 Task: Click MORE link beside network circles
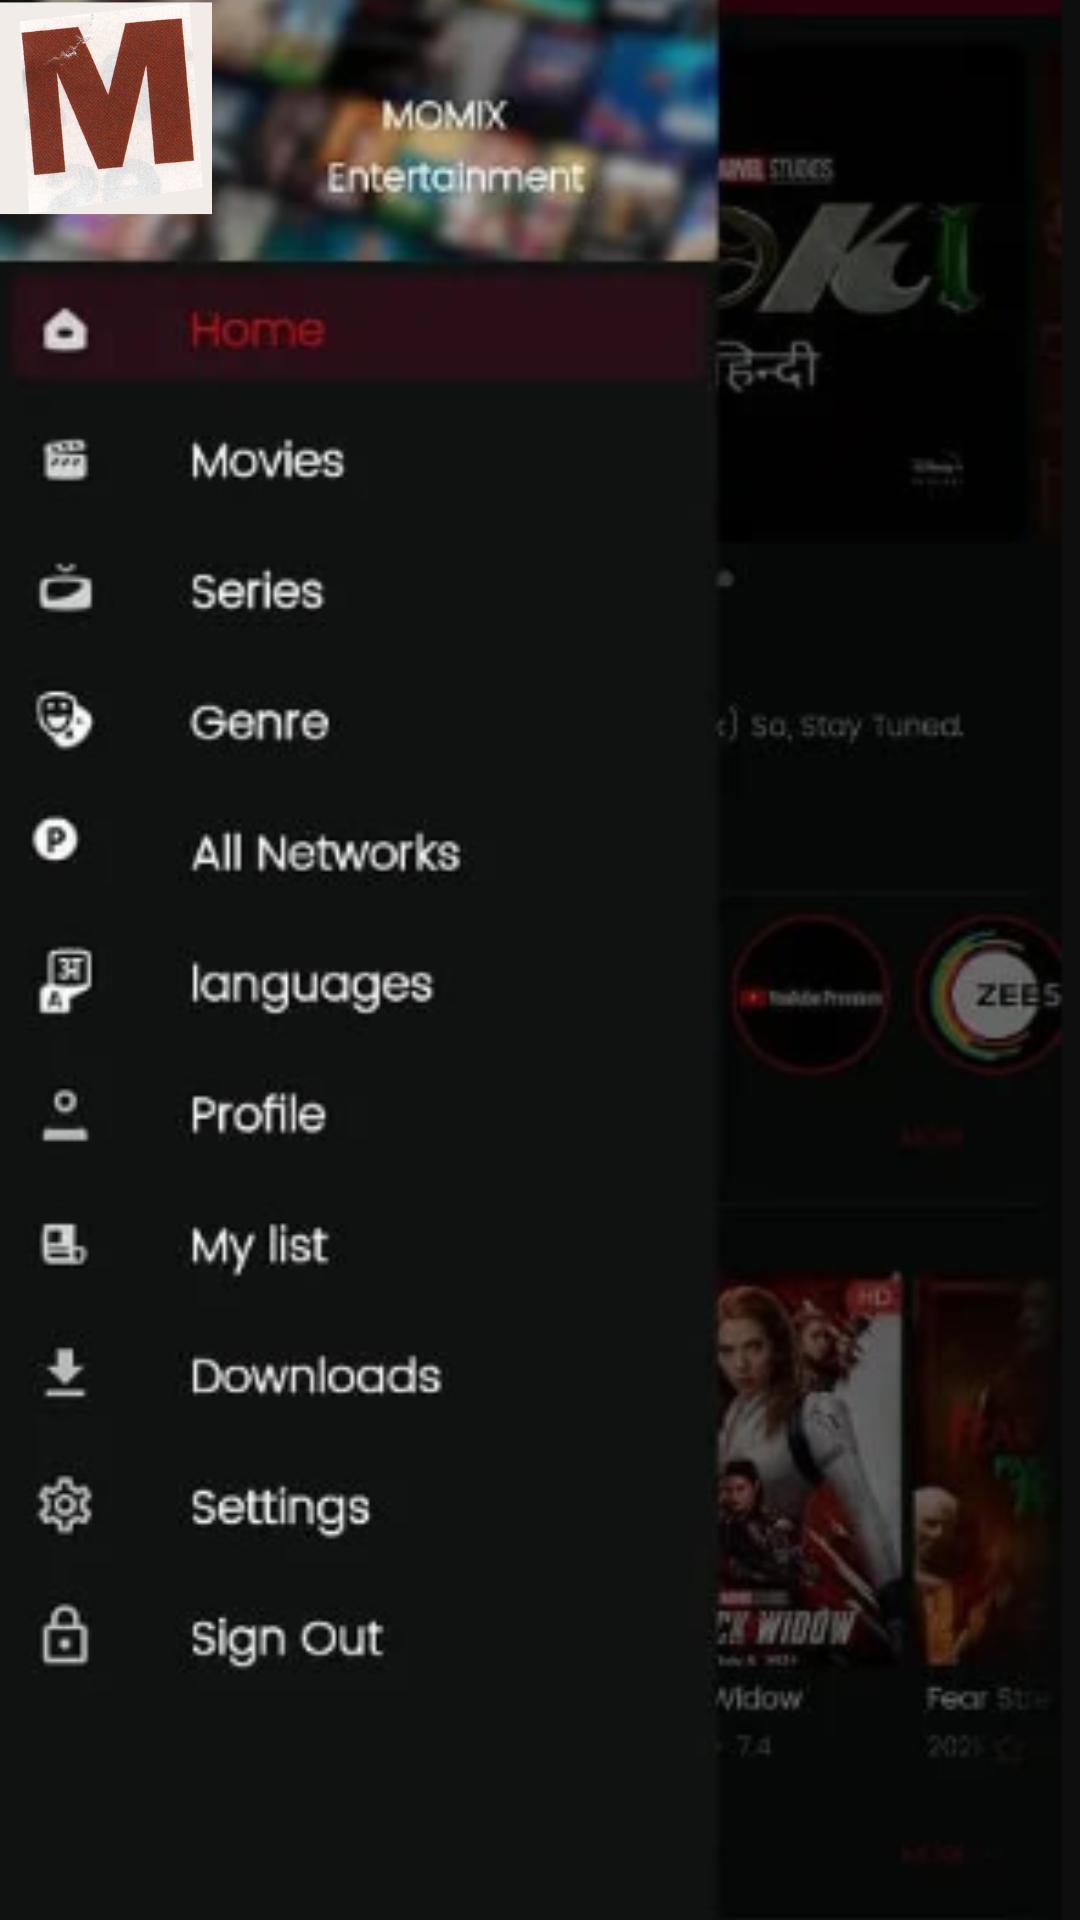(931, 1137)
